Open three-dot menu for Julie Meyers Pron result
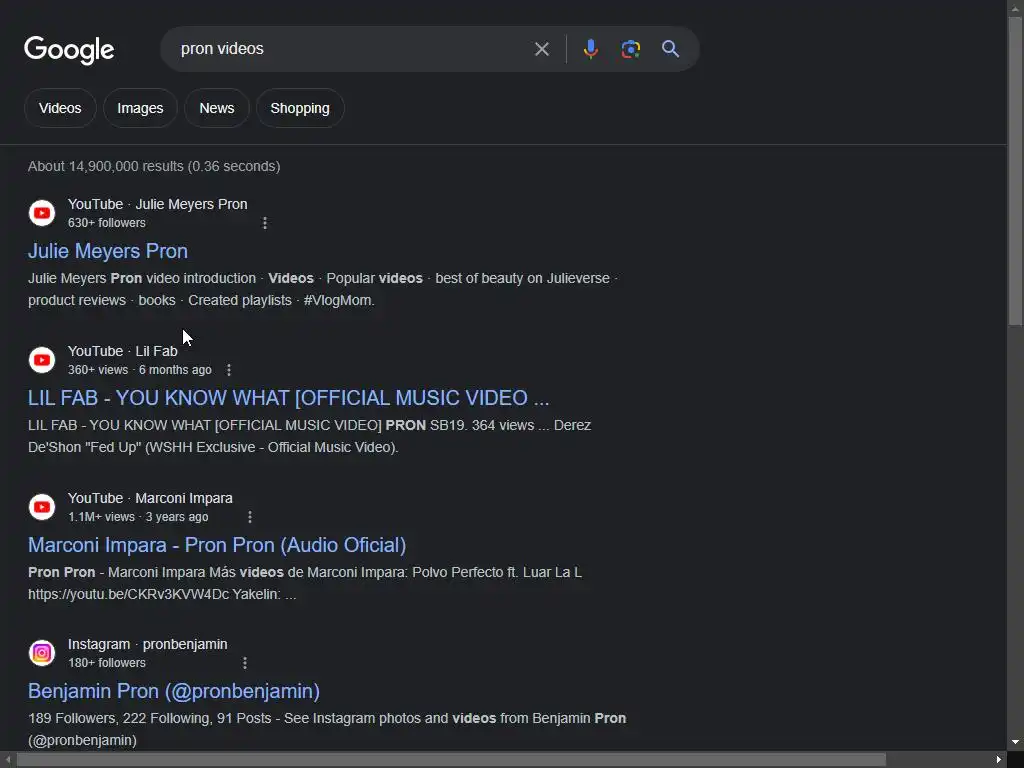 (x=264, y=223)
